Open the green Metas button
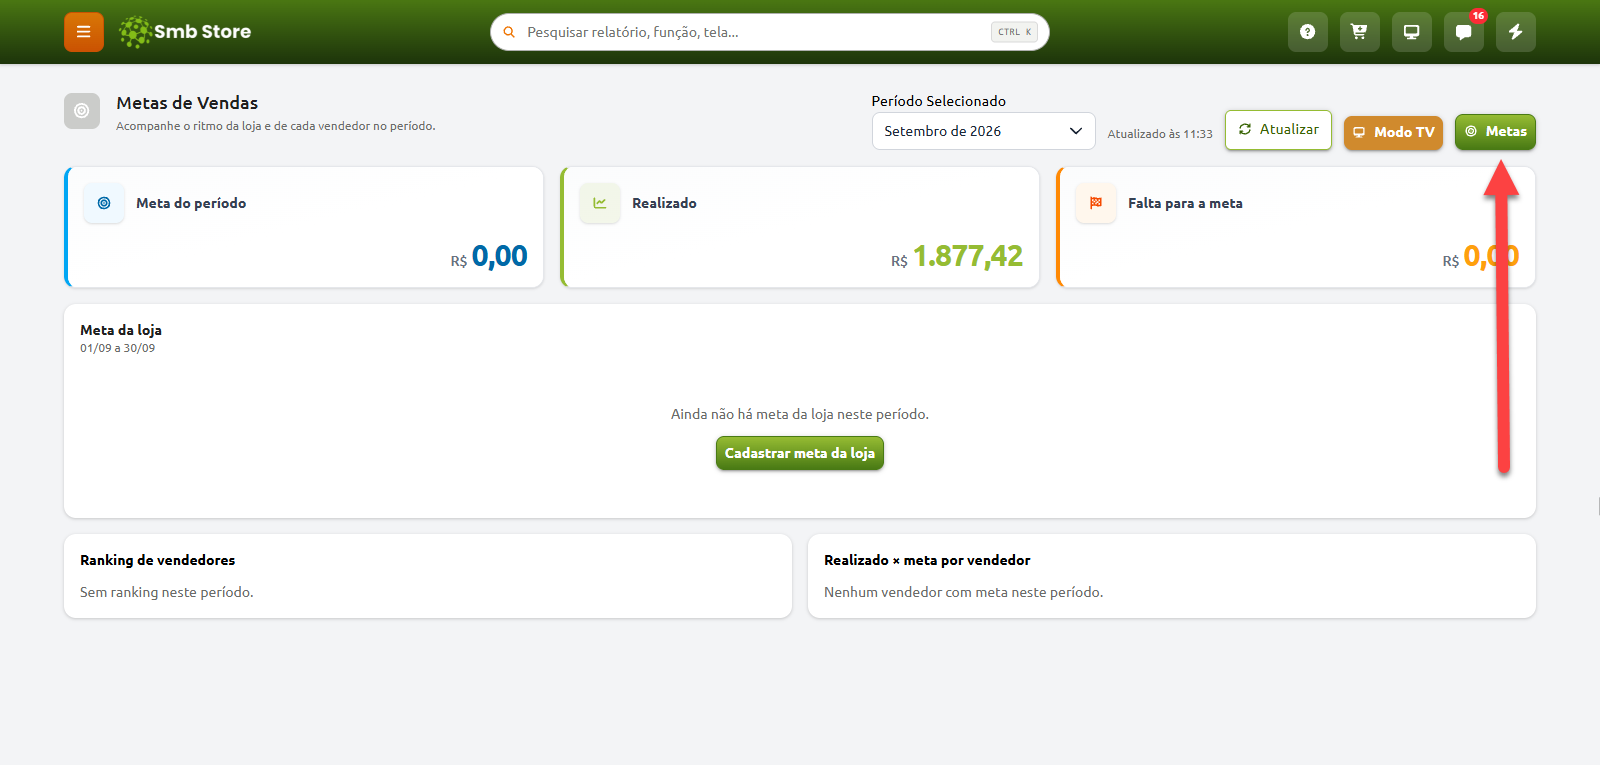 1495,131
